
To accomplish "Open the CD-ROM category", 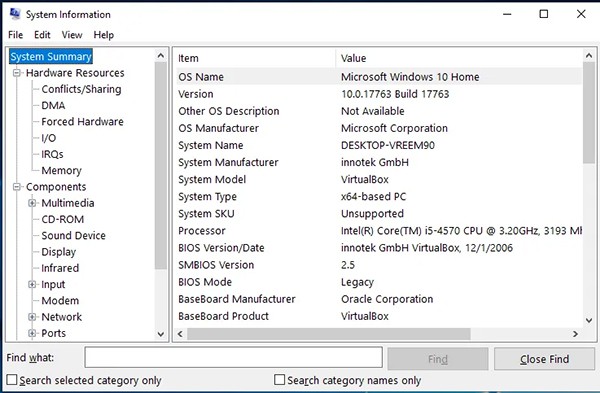I will [x=62, y=219].
